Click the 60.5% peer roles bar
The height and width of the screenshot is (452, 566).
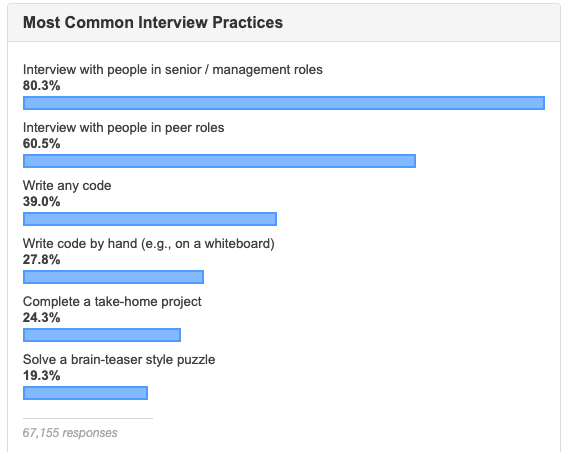(219, 161)
